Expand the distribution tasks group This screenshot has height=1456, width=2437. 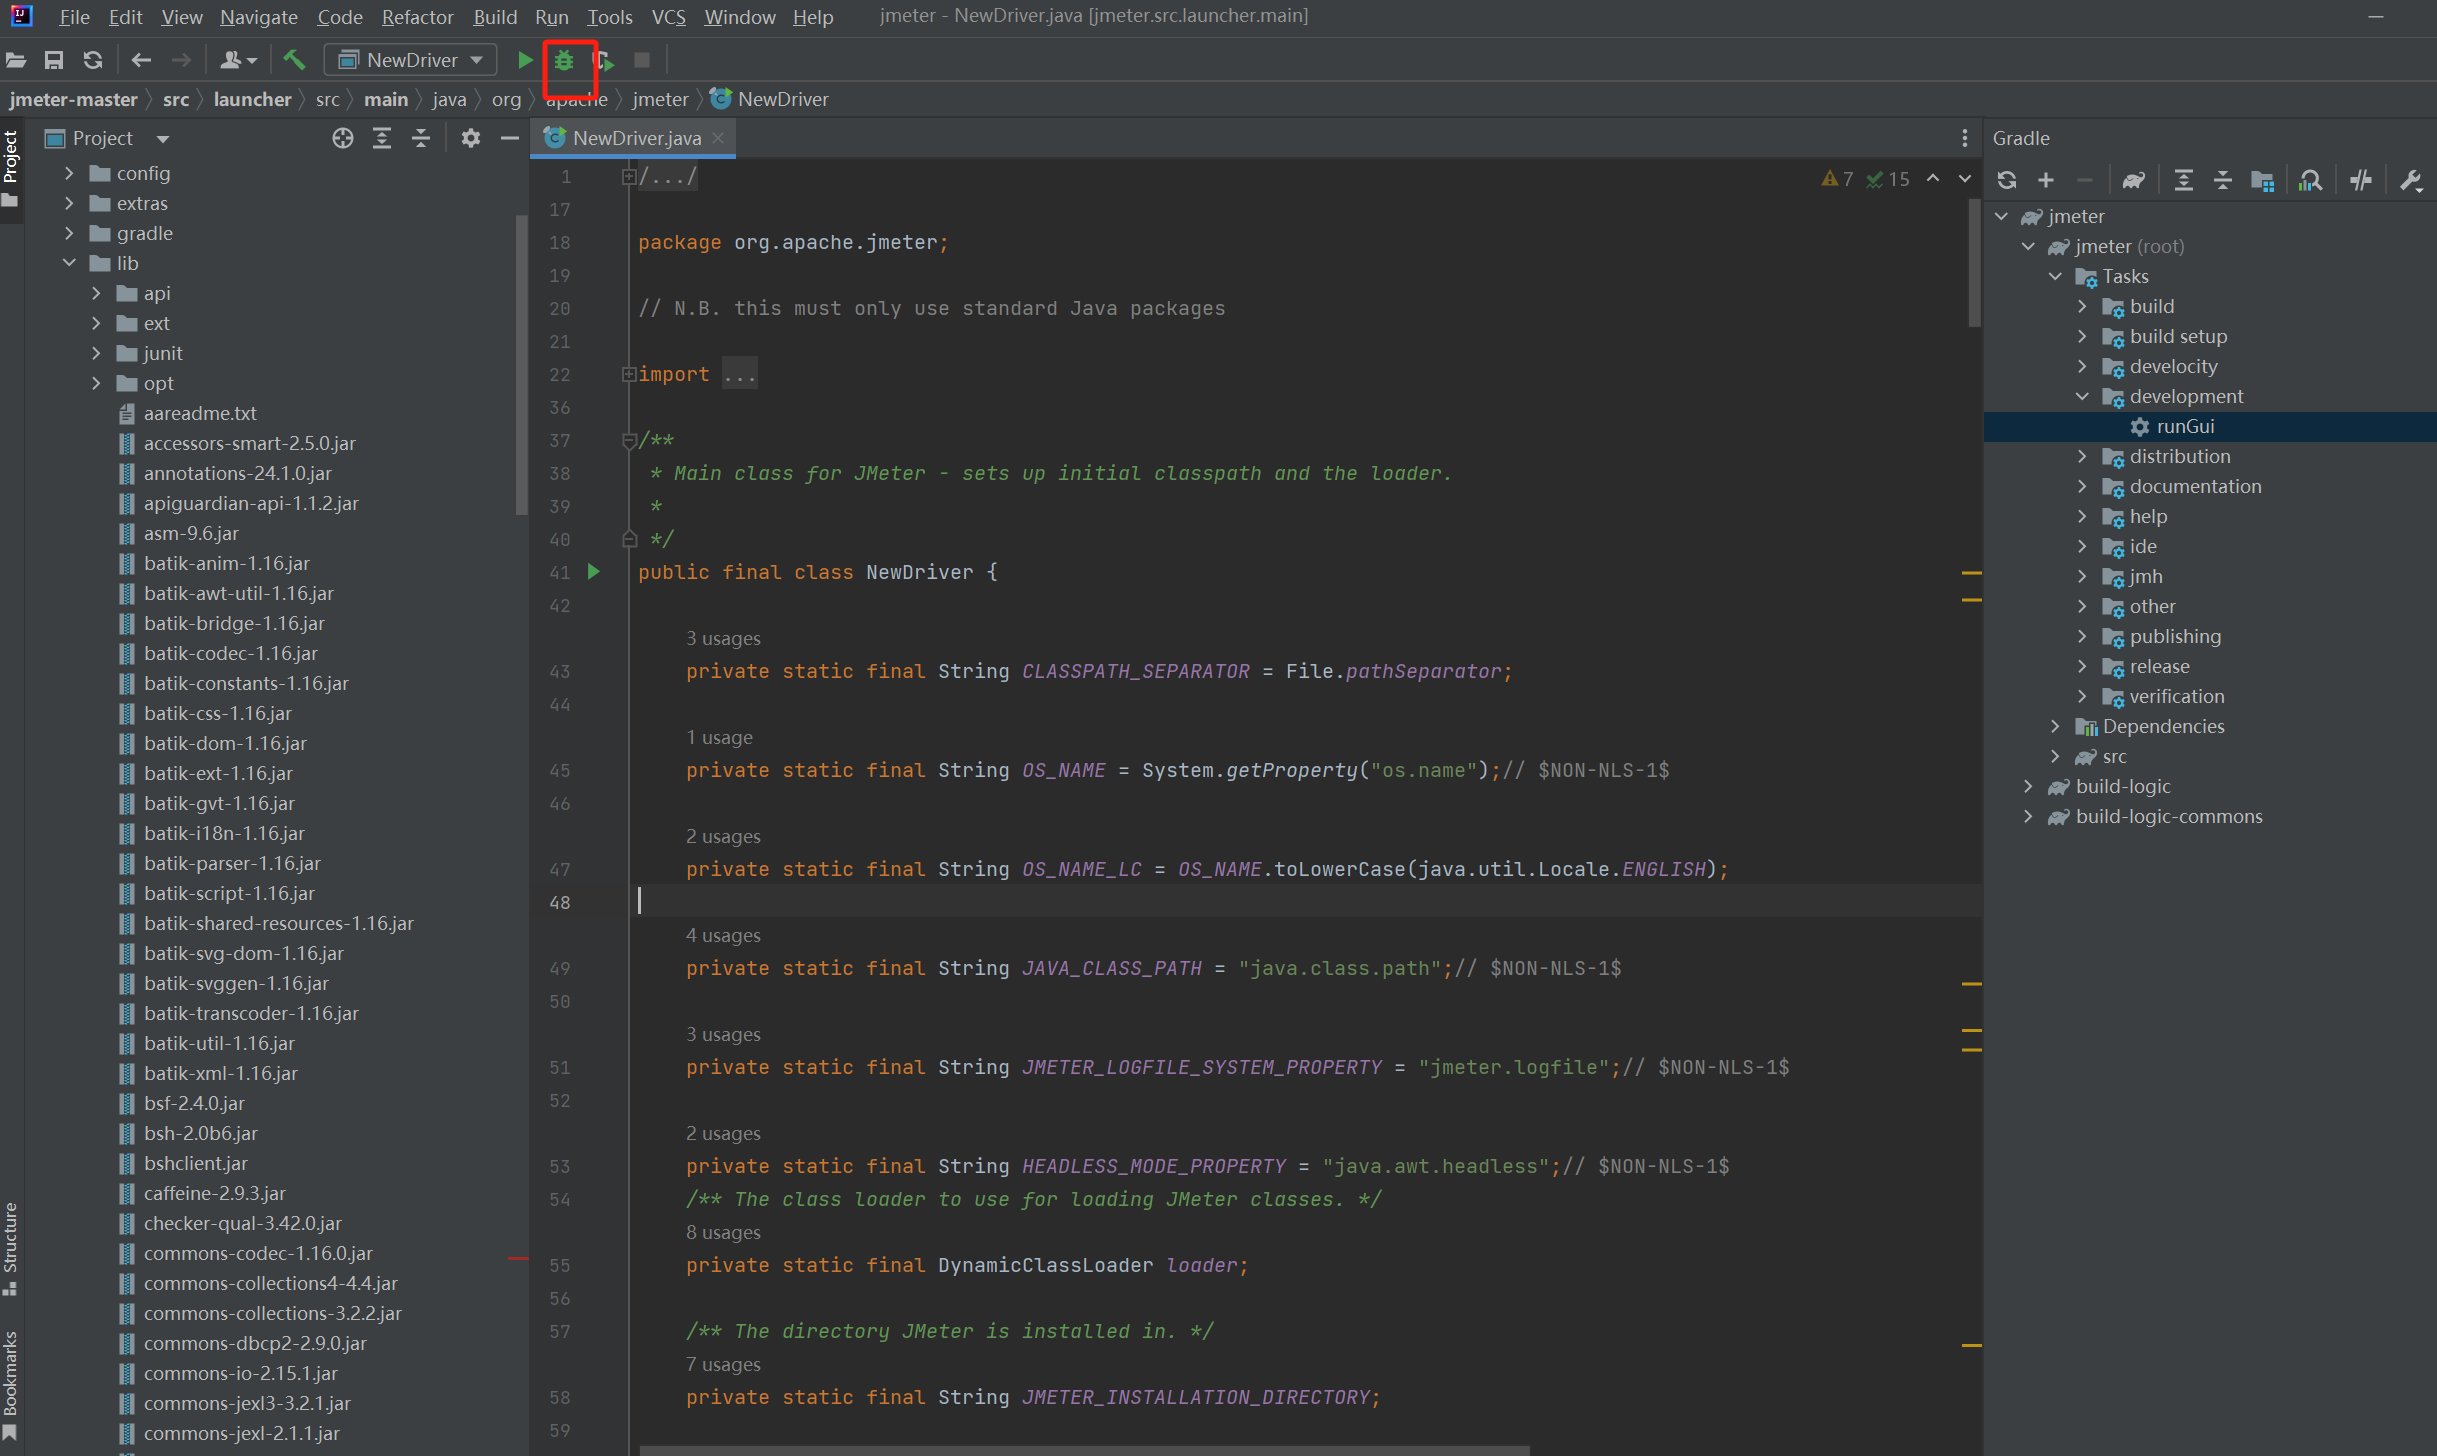pos(2082,456)
